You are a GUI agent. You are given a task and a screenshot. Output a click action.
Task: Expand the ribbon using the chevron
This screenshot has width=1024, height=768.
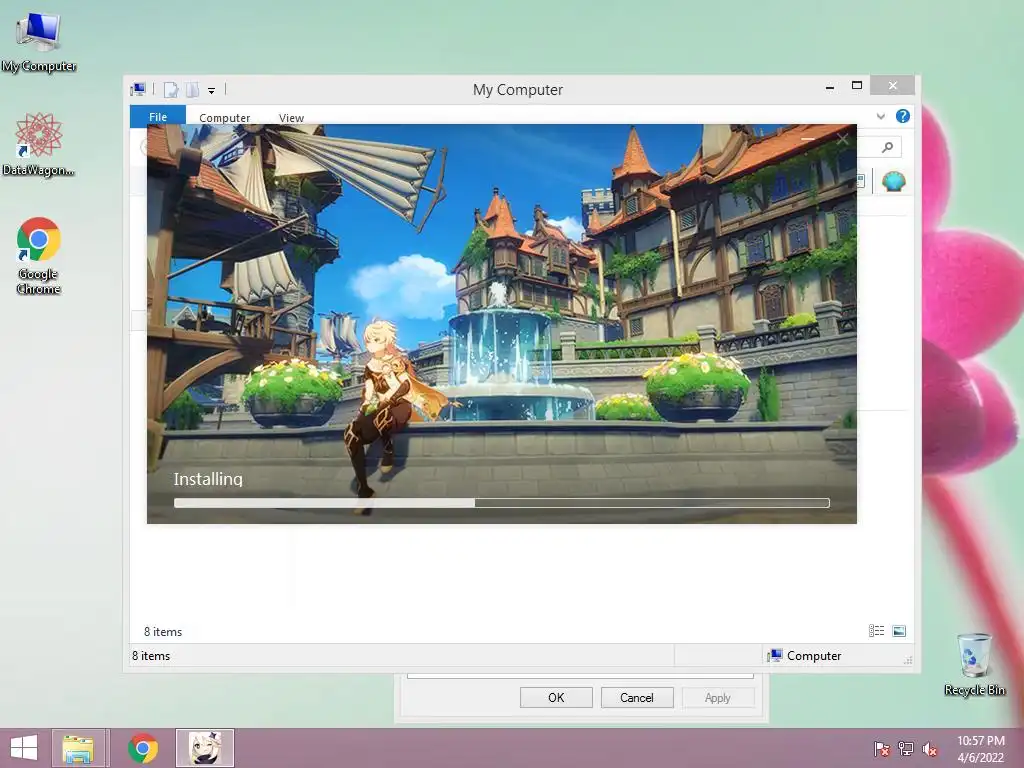click(x=881, y=116)
